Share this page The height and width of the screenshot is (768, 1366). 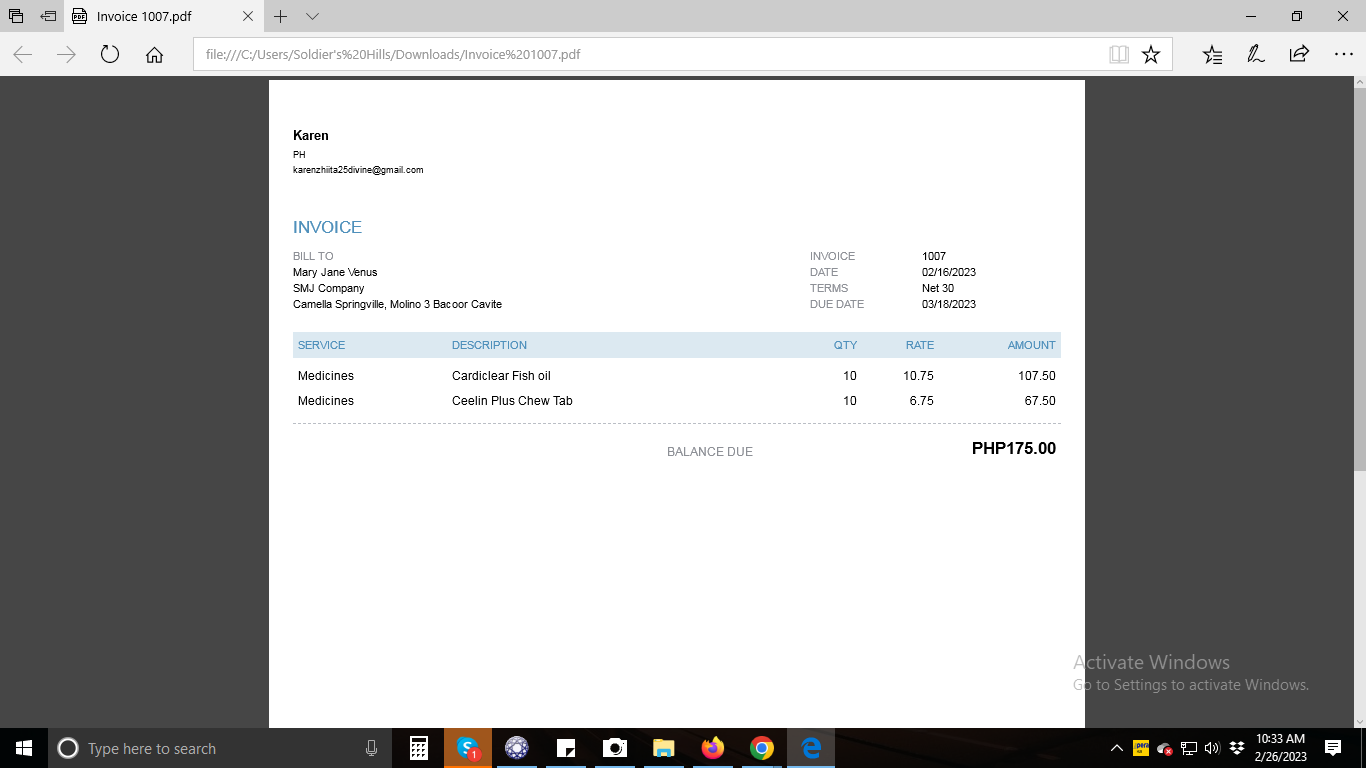tap(1299, 55)
